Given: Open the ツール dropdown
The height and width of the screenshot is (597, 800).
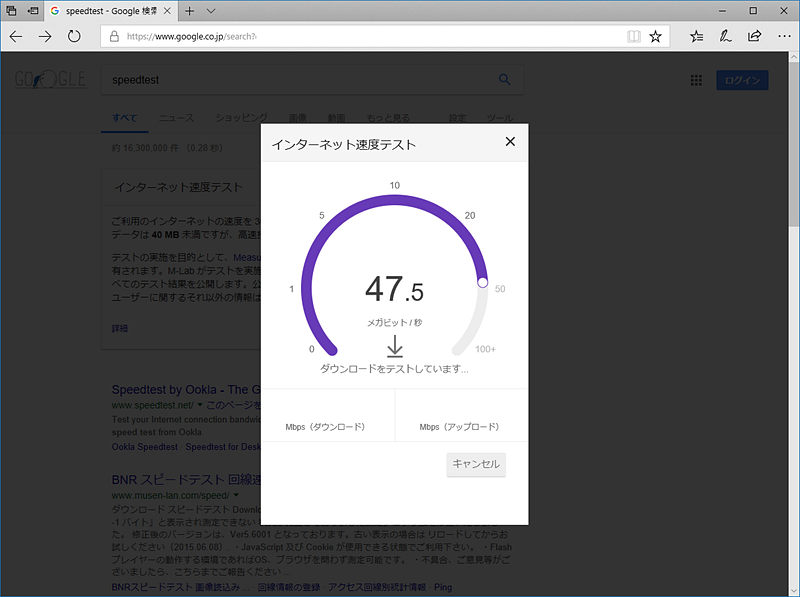Looking at the screenshot, I should click(500, 117).
